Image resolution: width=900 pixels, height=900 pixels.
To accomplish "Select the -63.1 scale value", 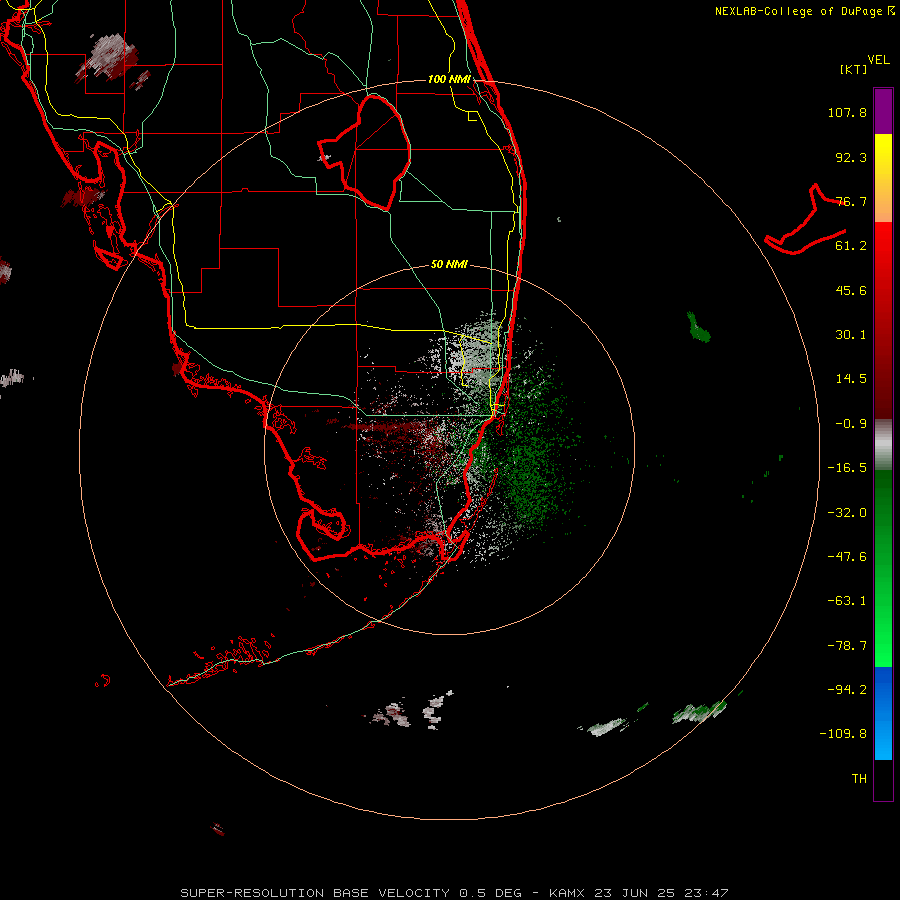I will pos(847,601).
